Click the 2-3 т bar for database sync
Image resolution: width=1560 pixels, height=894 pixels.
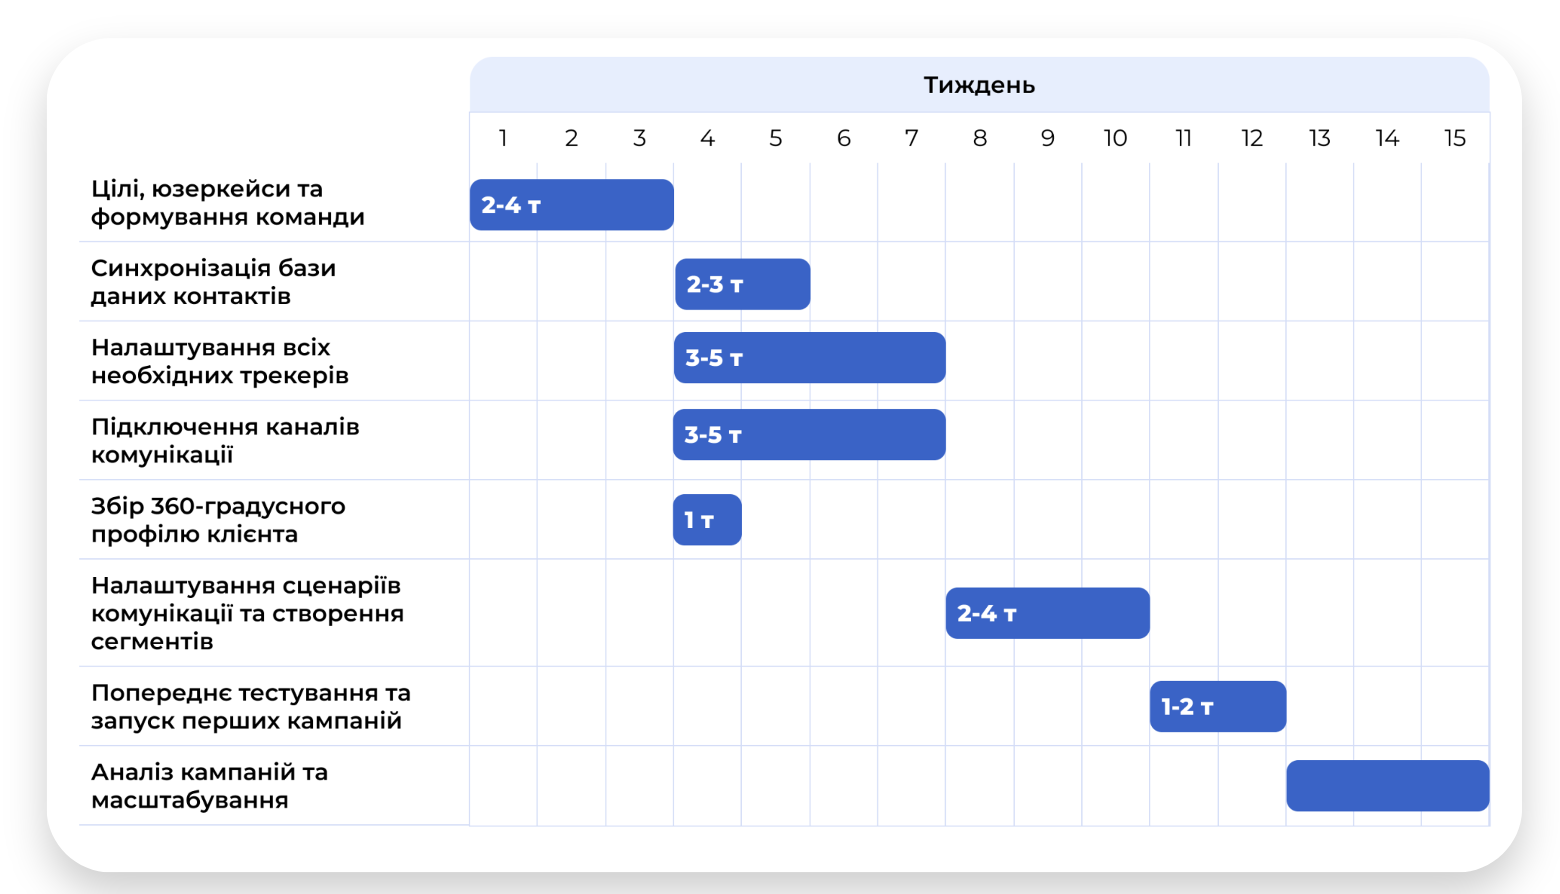742,284
